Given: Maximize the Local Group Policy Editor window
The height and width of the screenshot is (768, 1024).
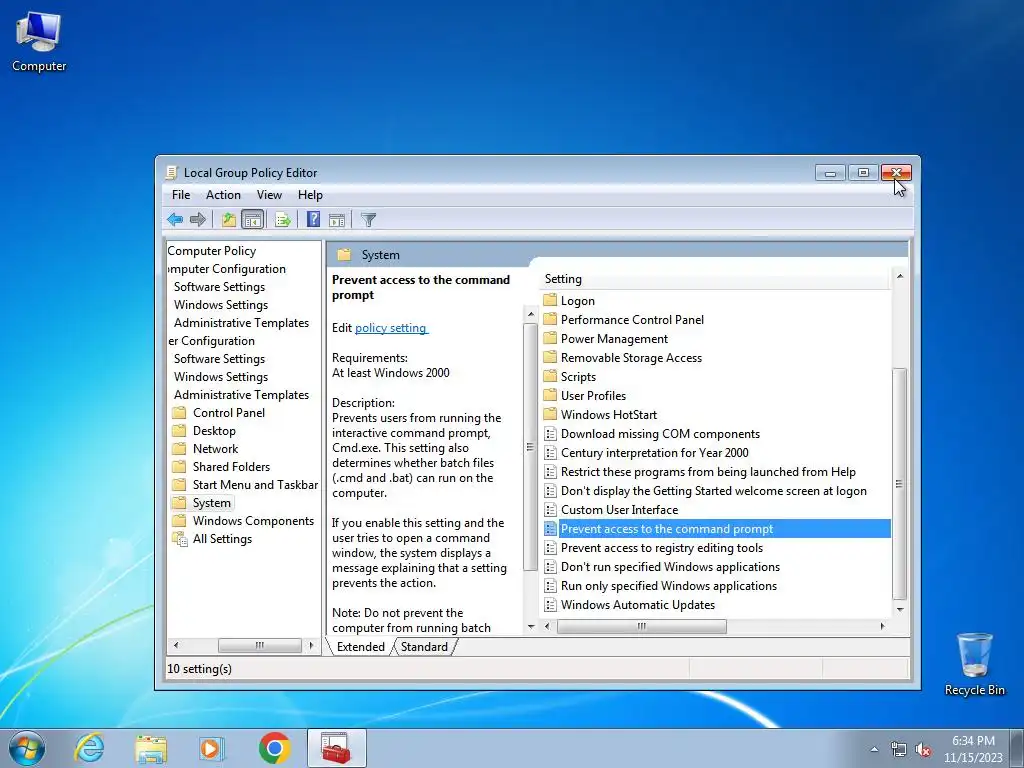Looking at the screenshot, I should [x=863, y=172].
